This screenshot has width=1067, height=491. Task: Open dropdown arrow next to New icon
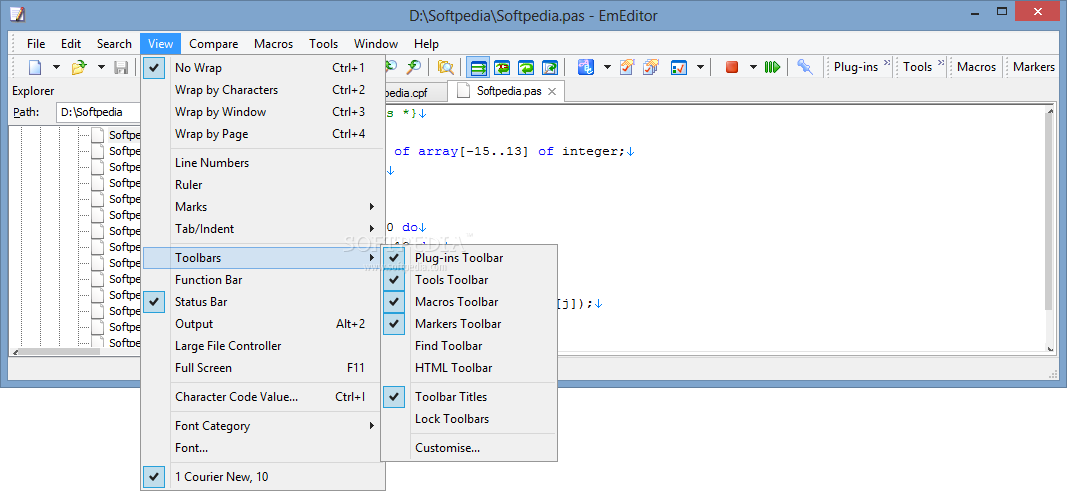56,67
